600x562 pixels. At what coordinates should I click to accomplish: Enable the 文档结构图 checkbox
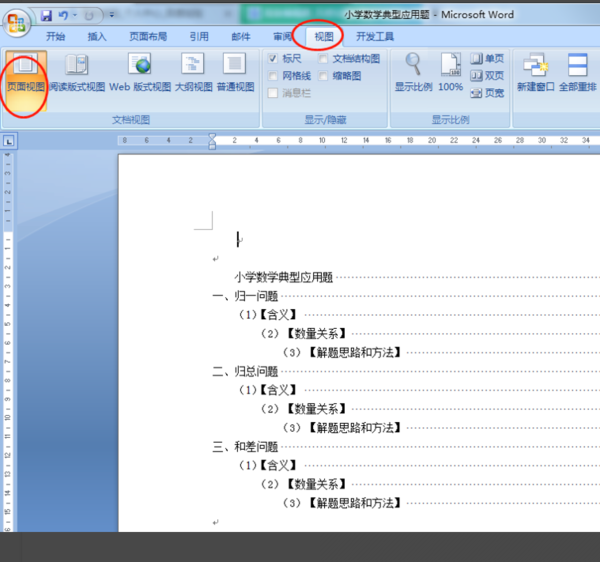tap(323, 59)
